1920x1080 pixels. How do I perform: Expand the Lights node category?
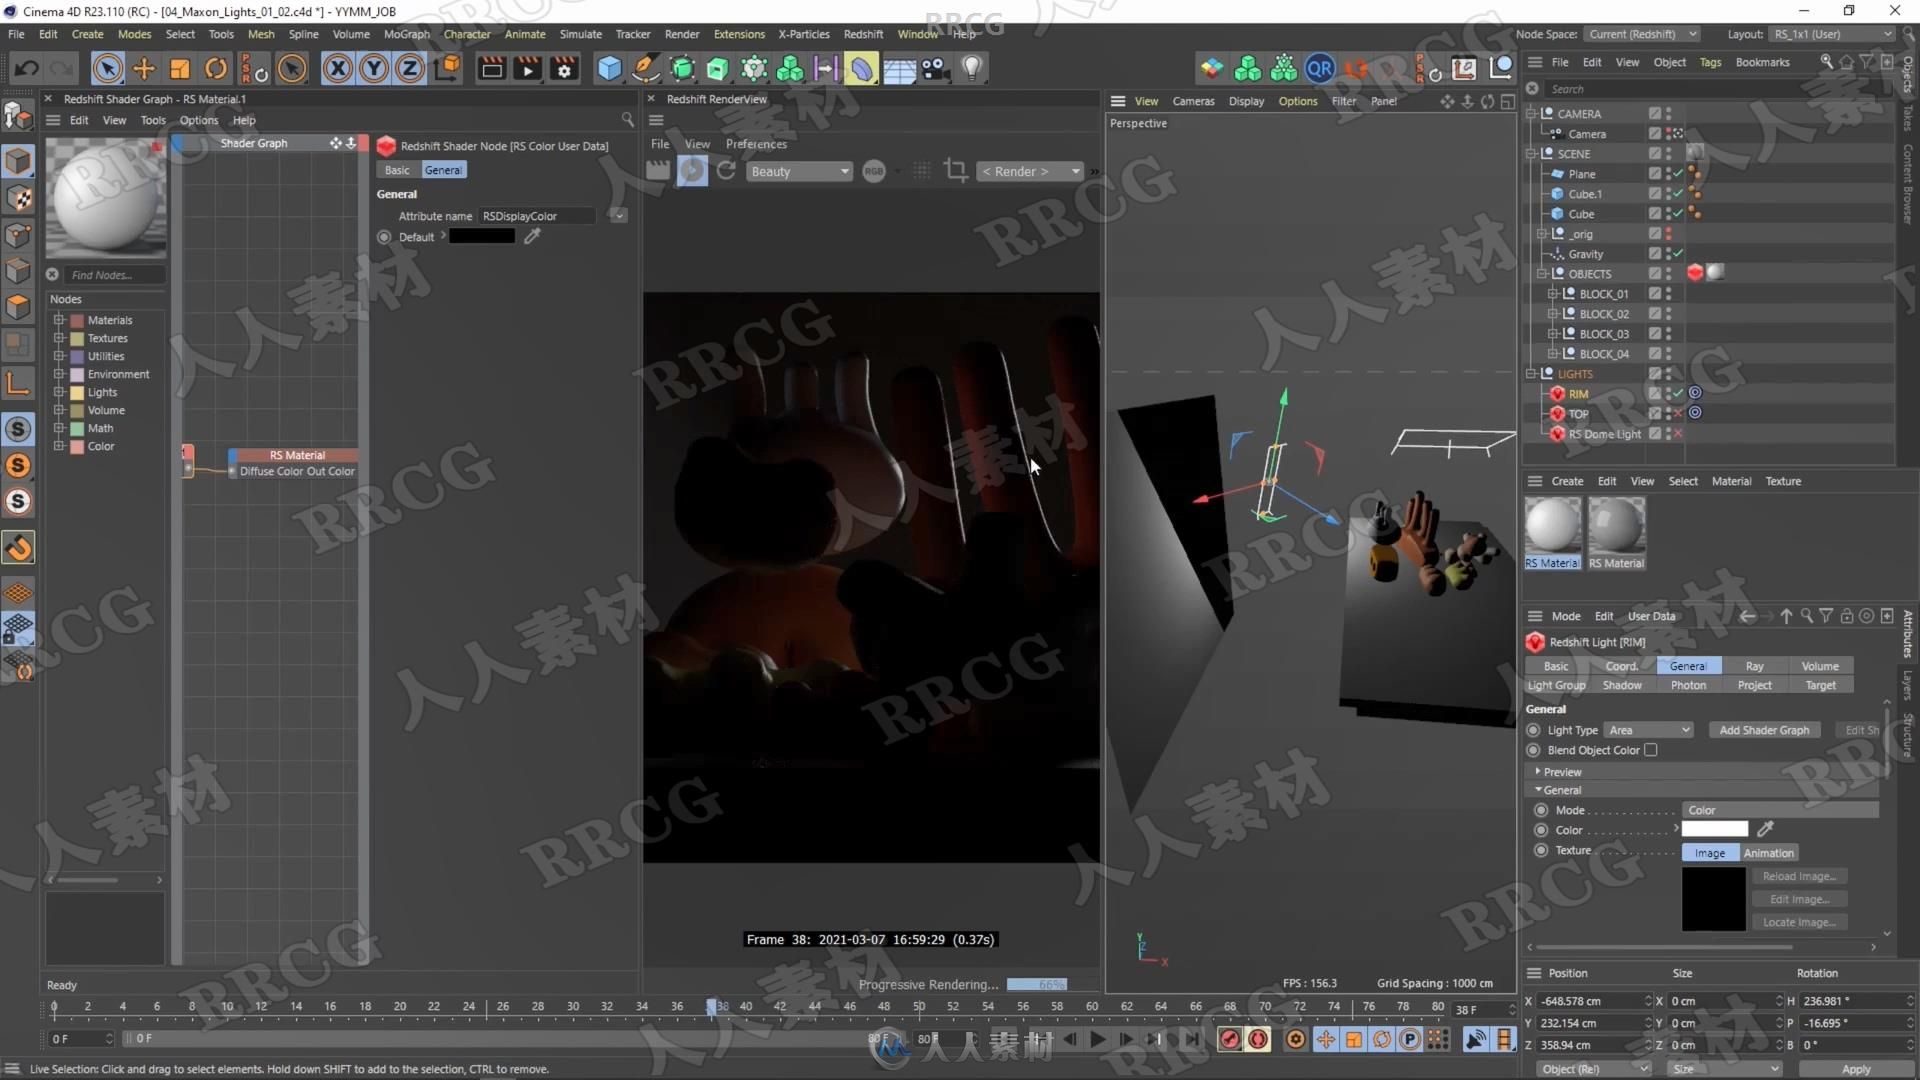pyautogui.click(x=59, y=392)
